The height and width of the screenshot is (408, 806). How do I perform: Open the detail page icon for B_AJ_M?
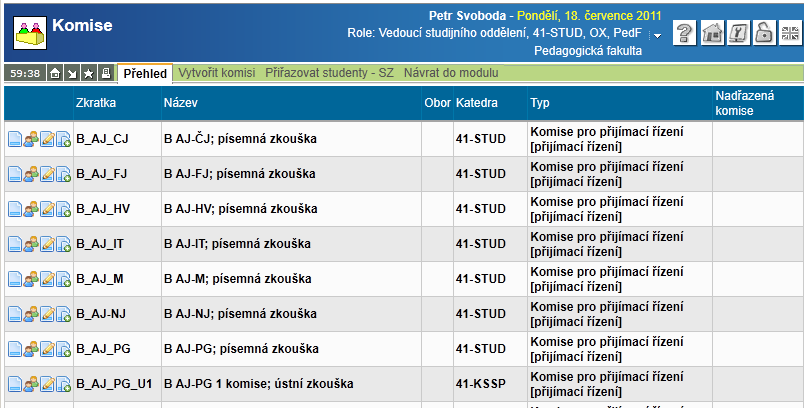tap(15, 279)
